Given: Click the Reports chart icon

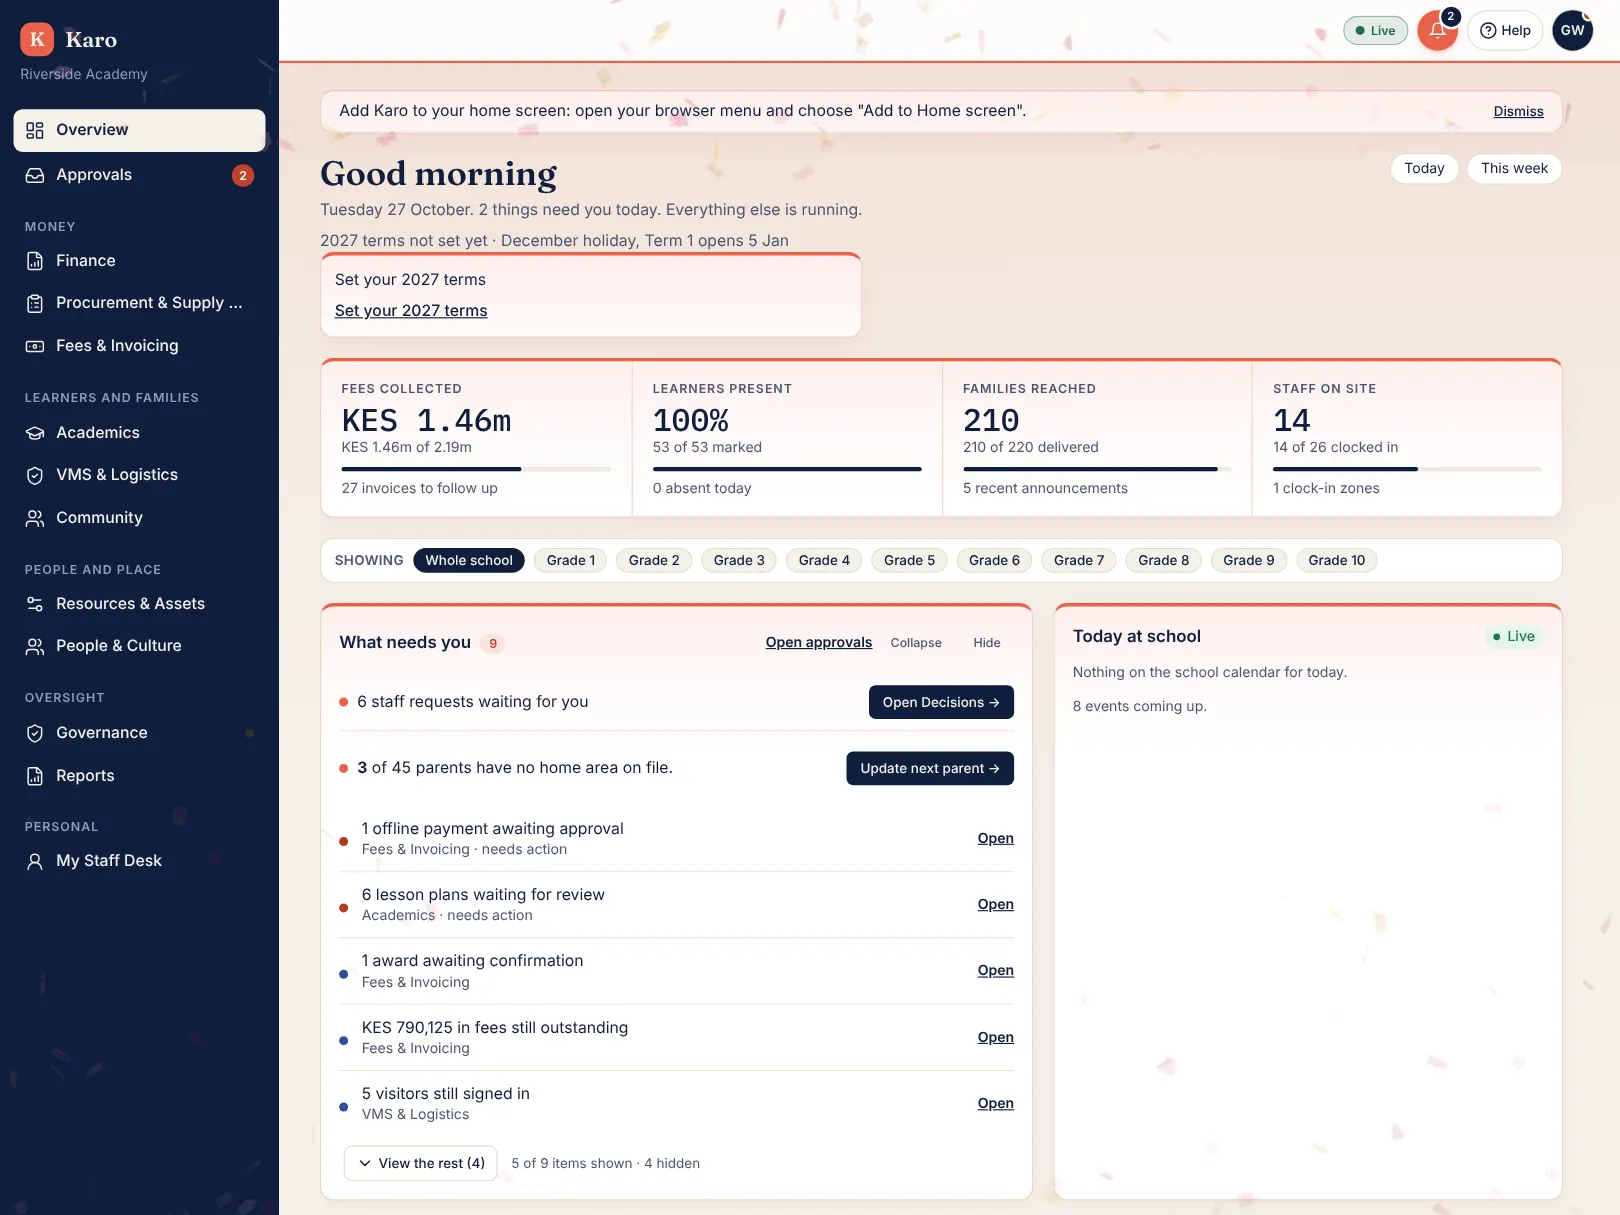Looking at the screenshot, I should click(x=35, y=776).
